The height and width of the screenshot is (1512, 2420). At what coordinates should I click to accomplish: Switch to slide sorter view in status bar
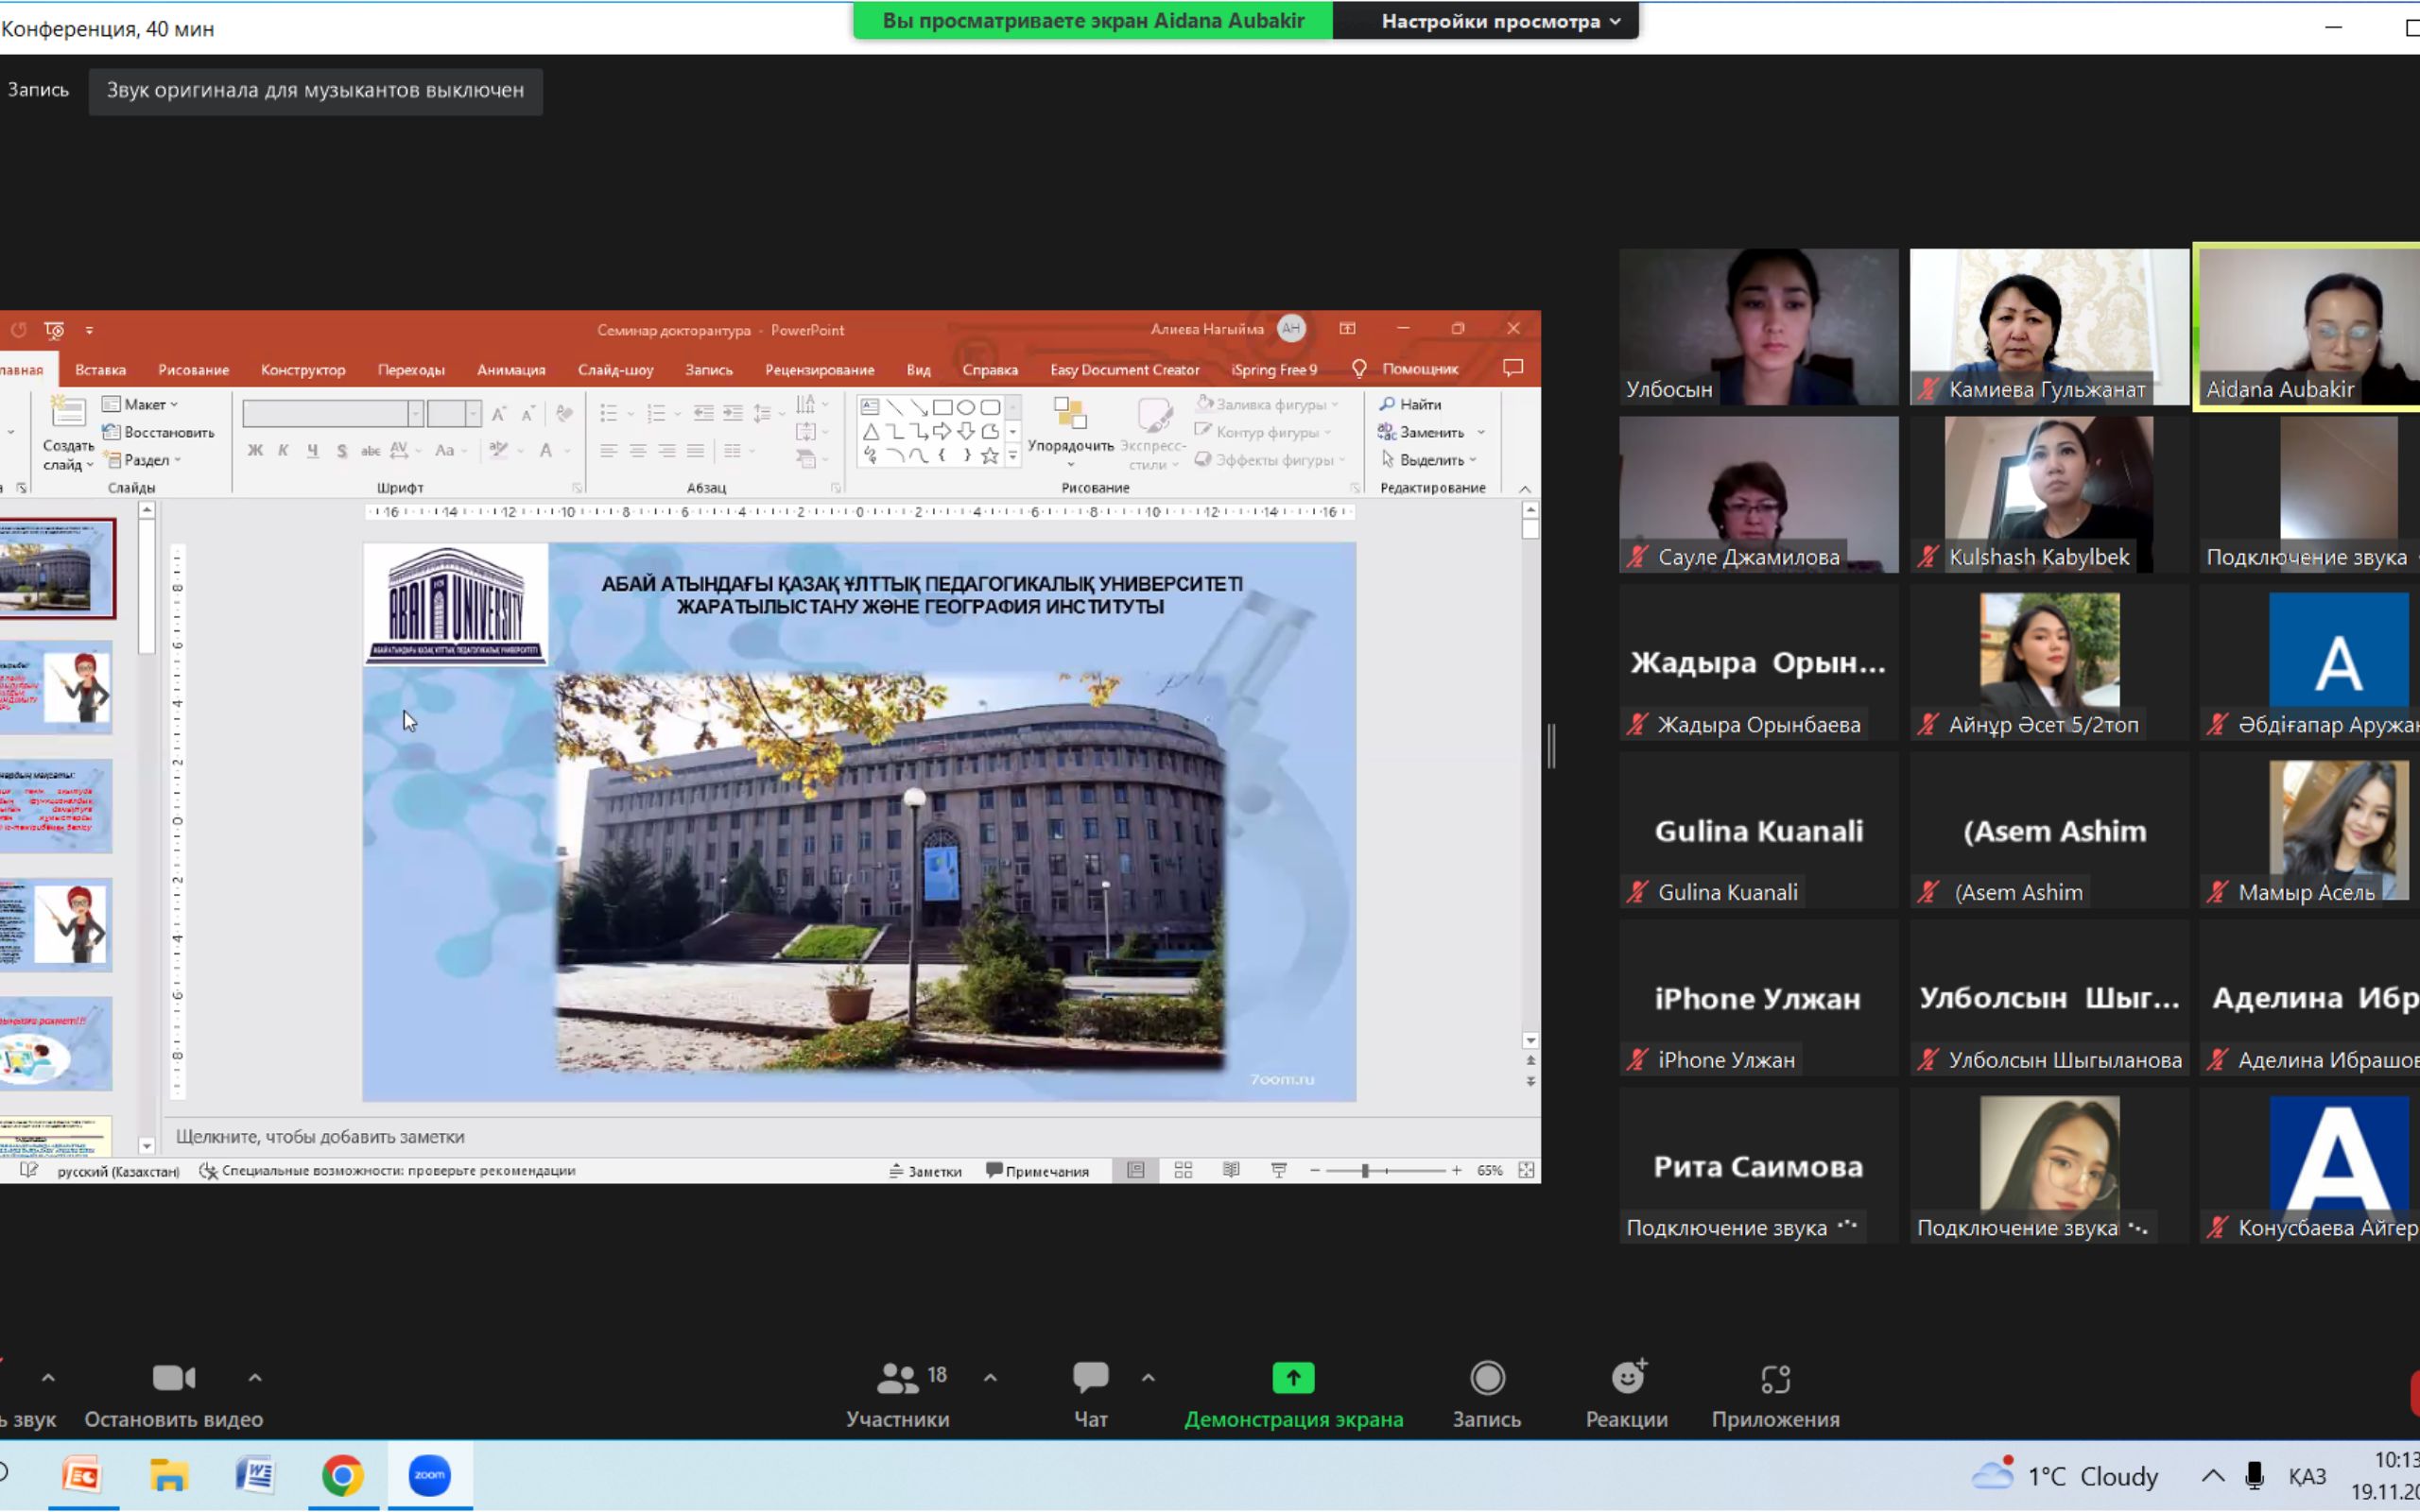(x=1183, y=1170)
